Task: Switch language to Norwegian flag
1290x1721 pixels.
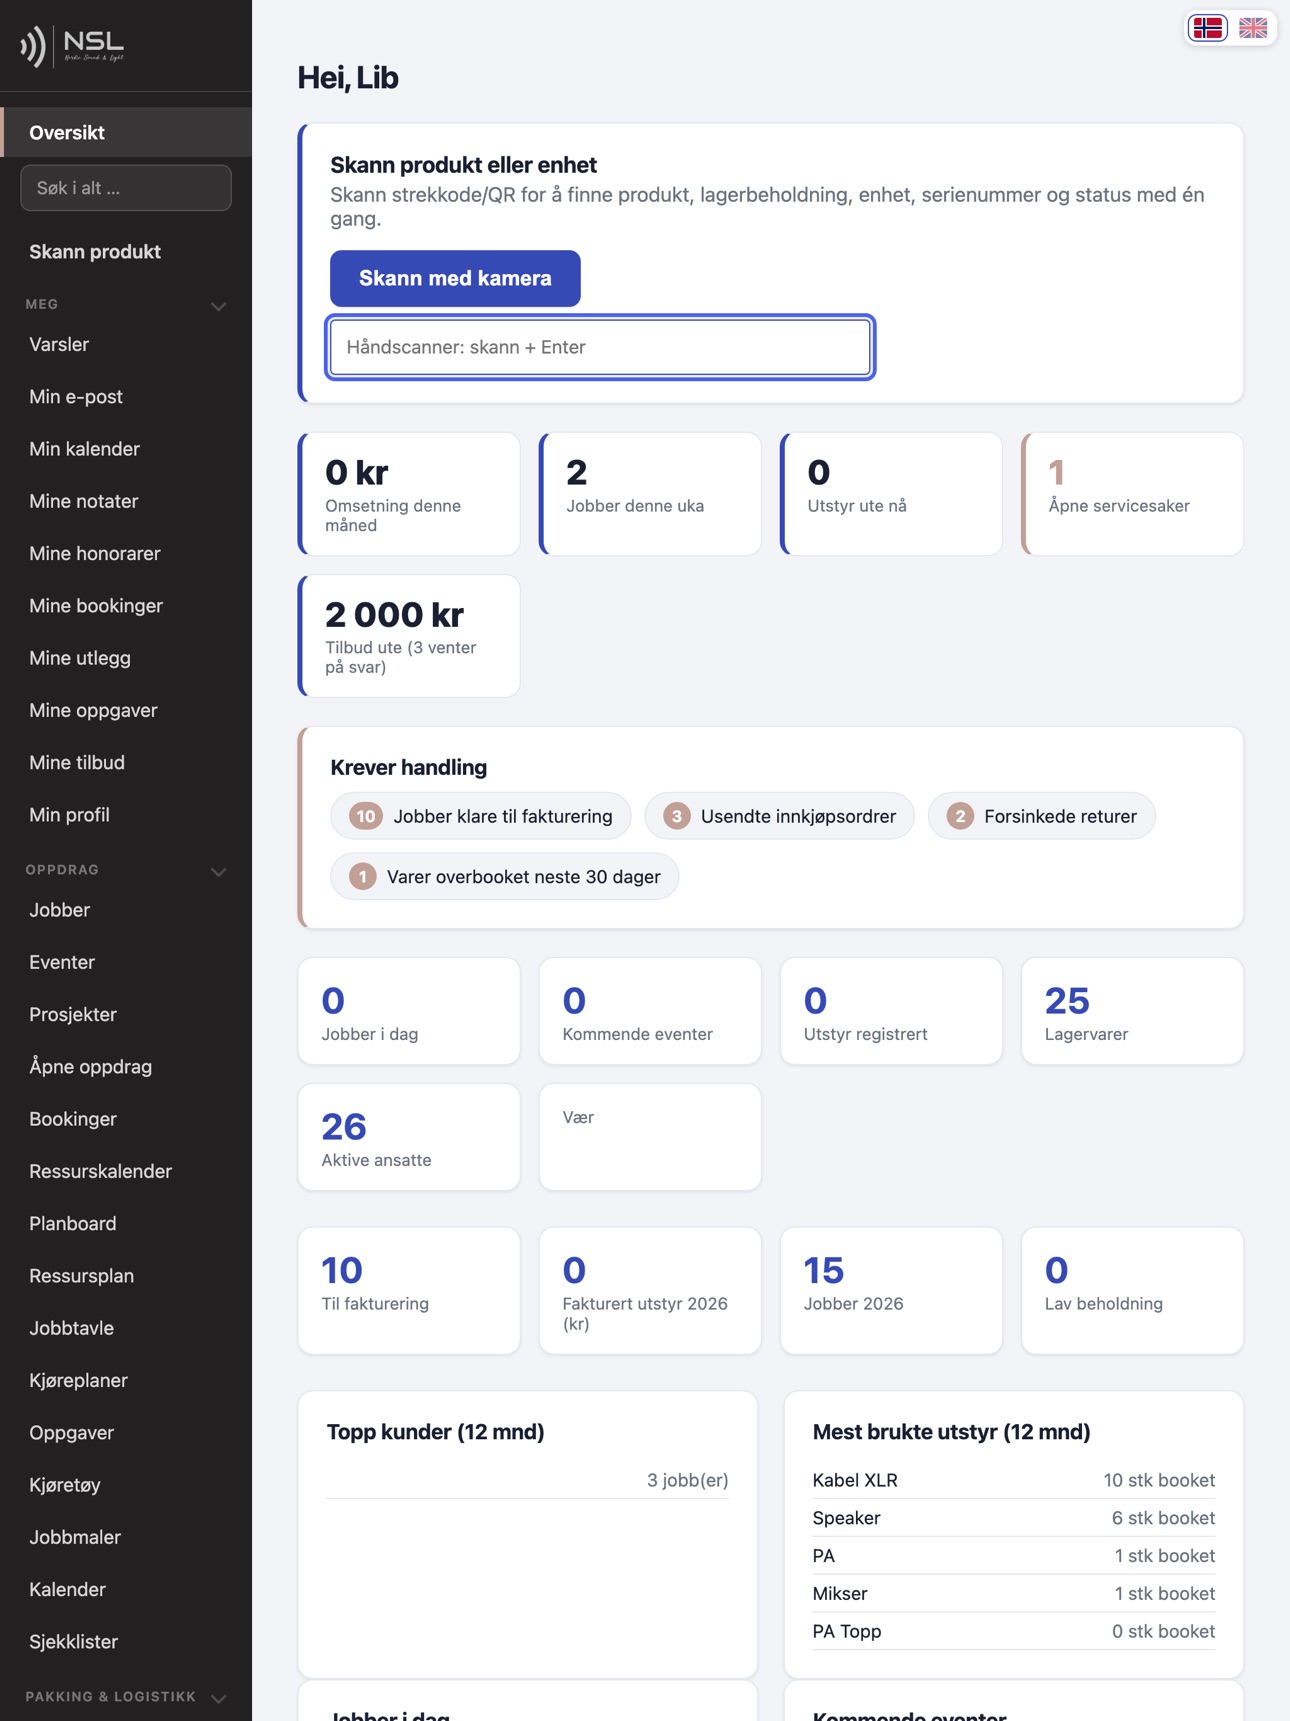Action: 1208,28
